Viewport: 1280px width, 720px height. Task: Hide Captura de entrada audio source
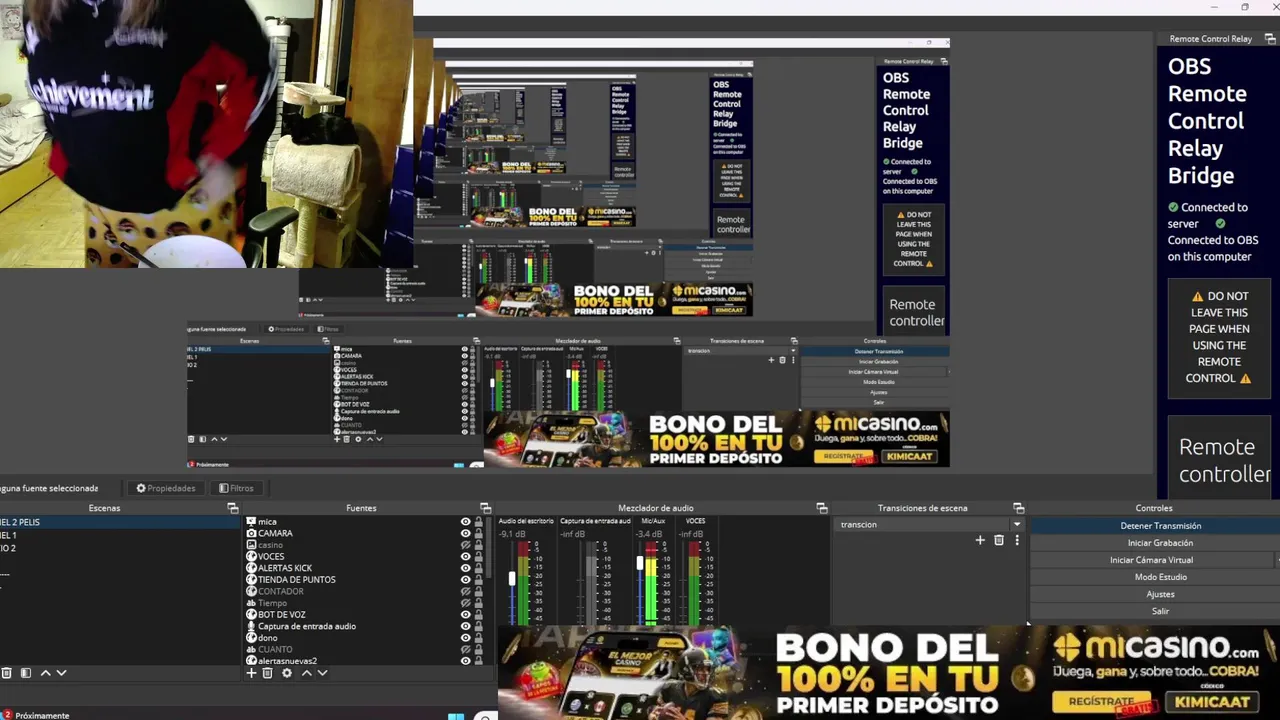(465, 626)
